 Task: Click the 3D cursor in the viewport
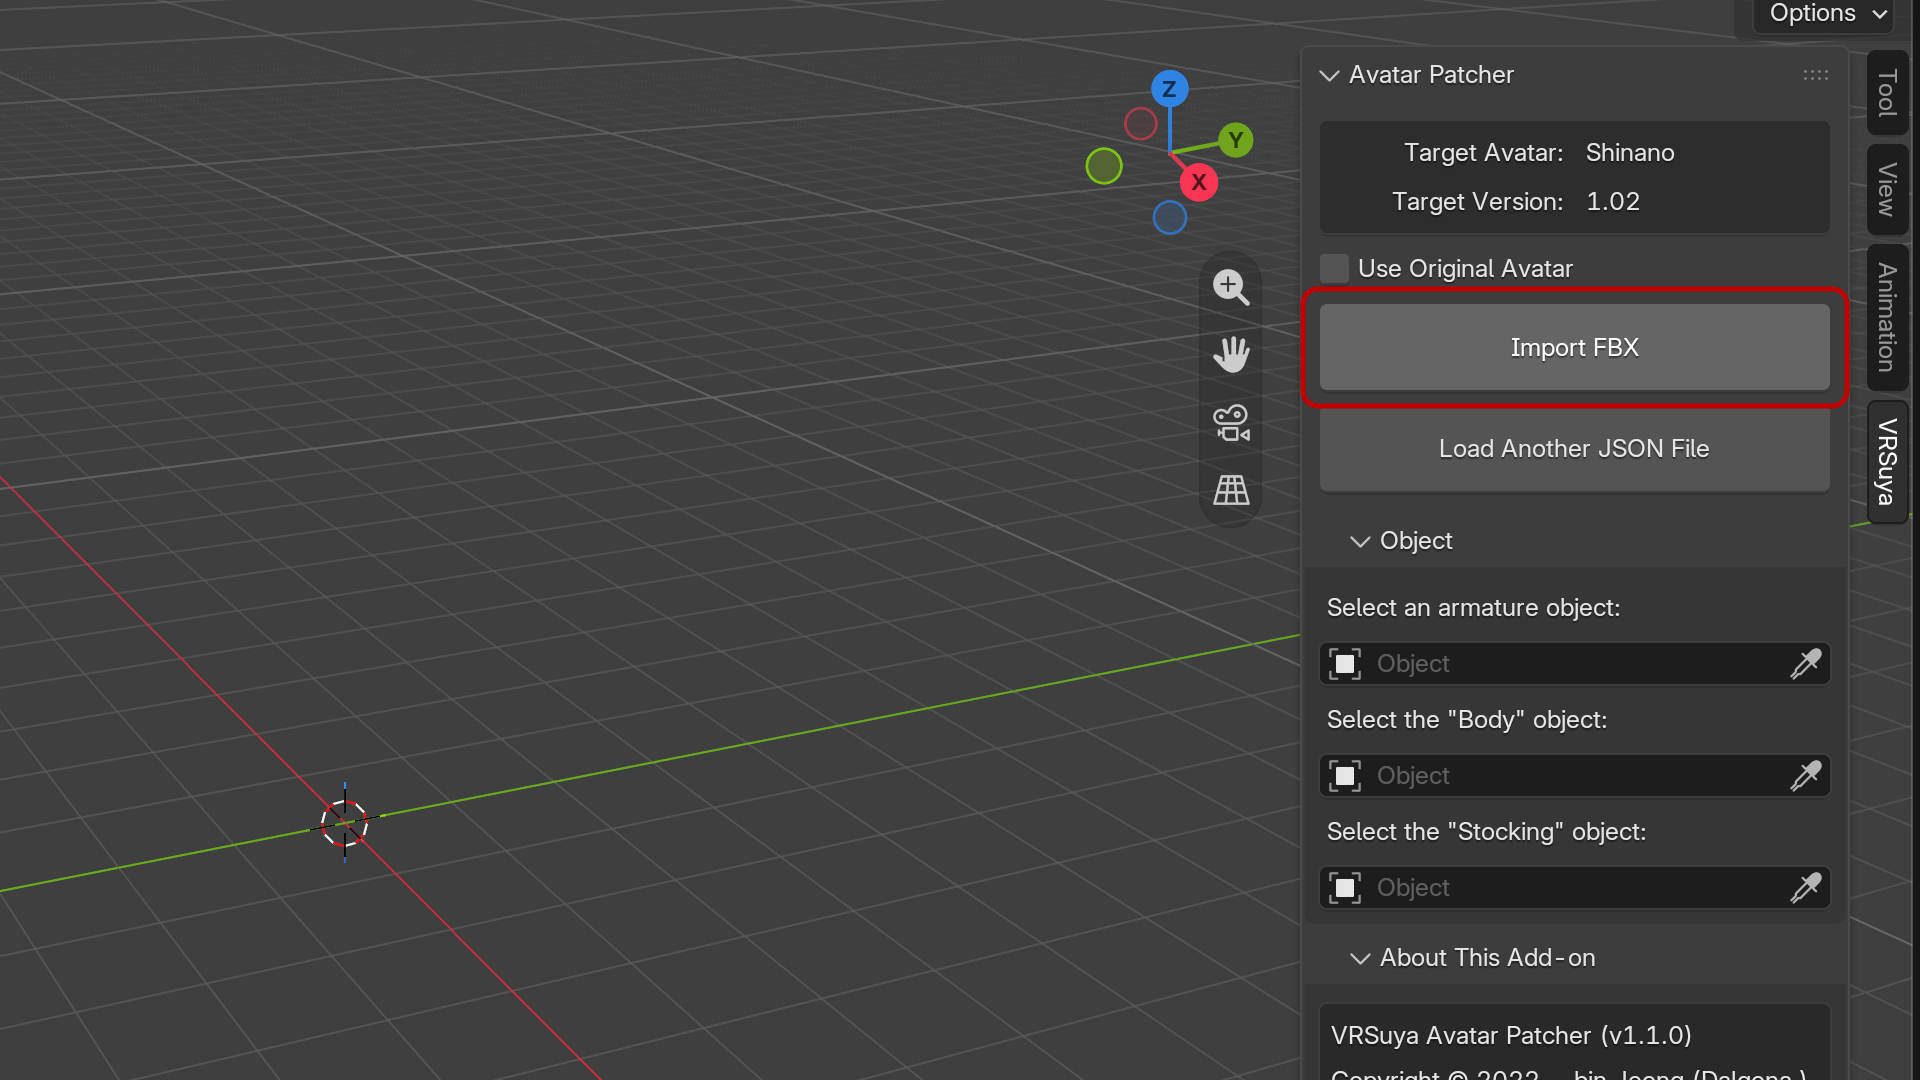(x=344, y=823)
